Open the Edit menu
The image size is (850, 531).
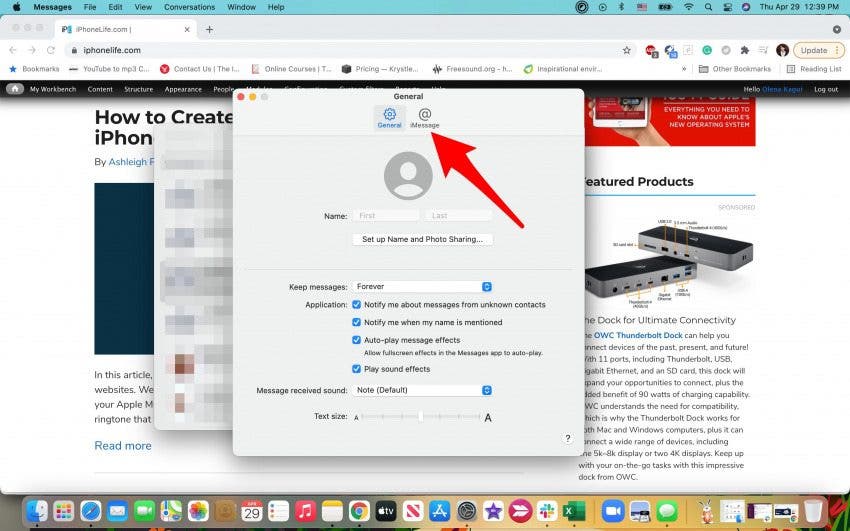pos(115,7)
